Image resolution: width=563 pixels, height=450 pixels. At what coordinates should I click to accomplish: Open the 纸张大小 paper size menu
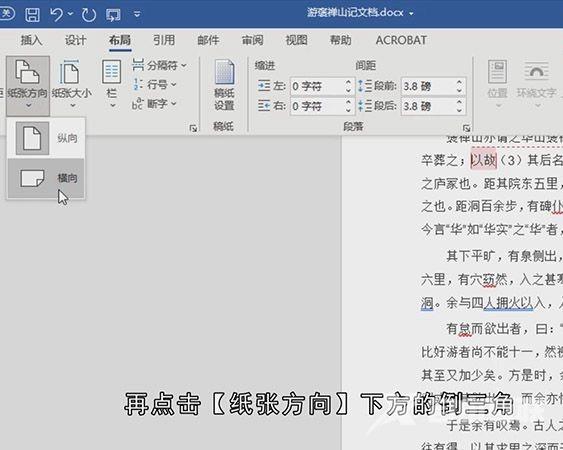point(72,85)
